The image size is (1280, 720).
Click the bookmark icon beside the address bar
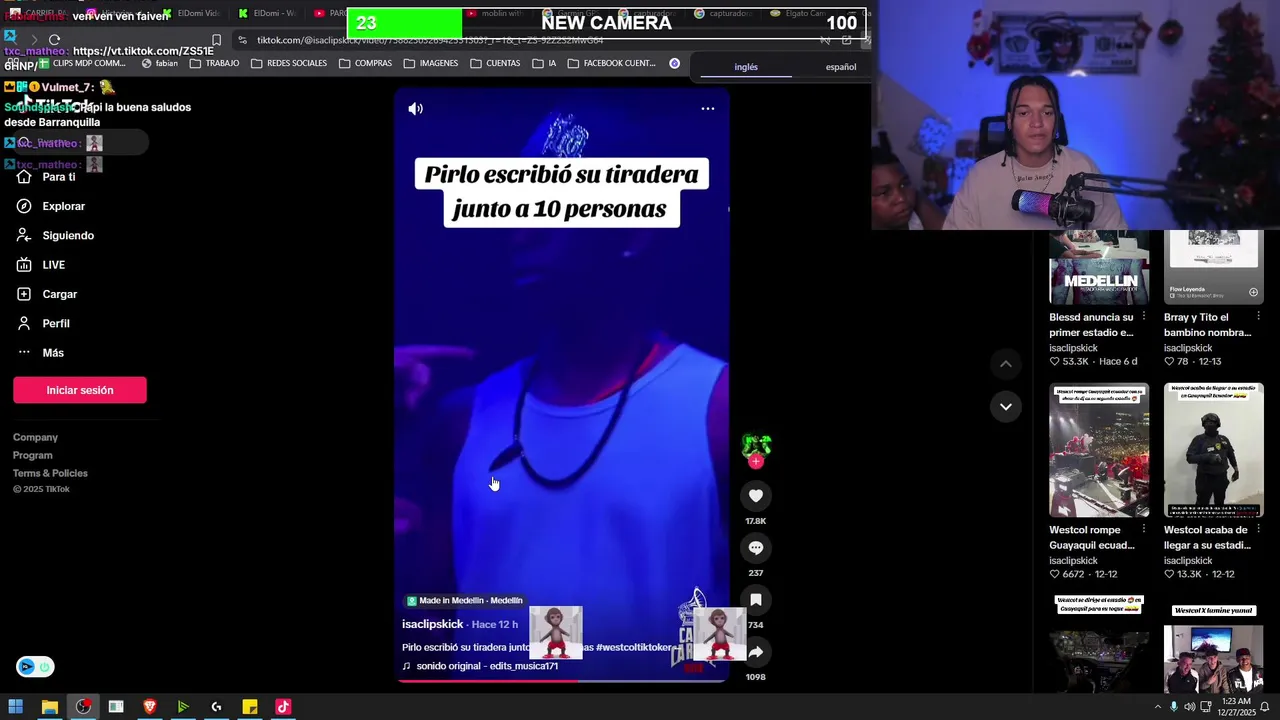[x=216, y=40]
